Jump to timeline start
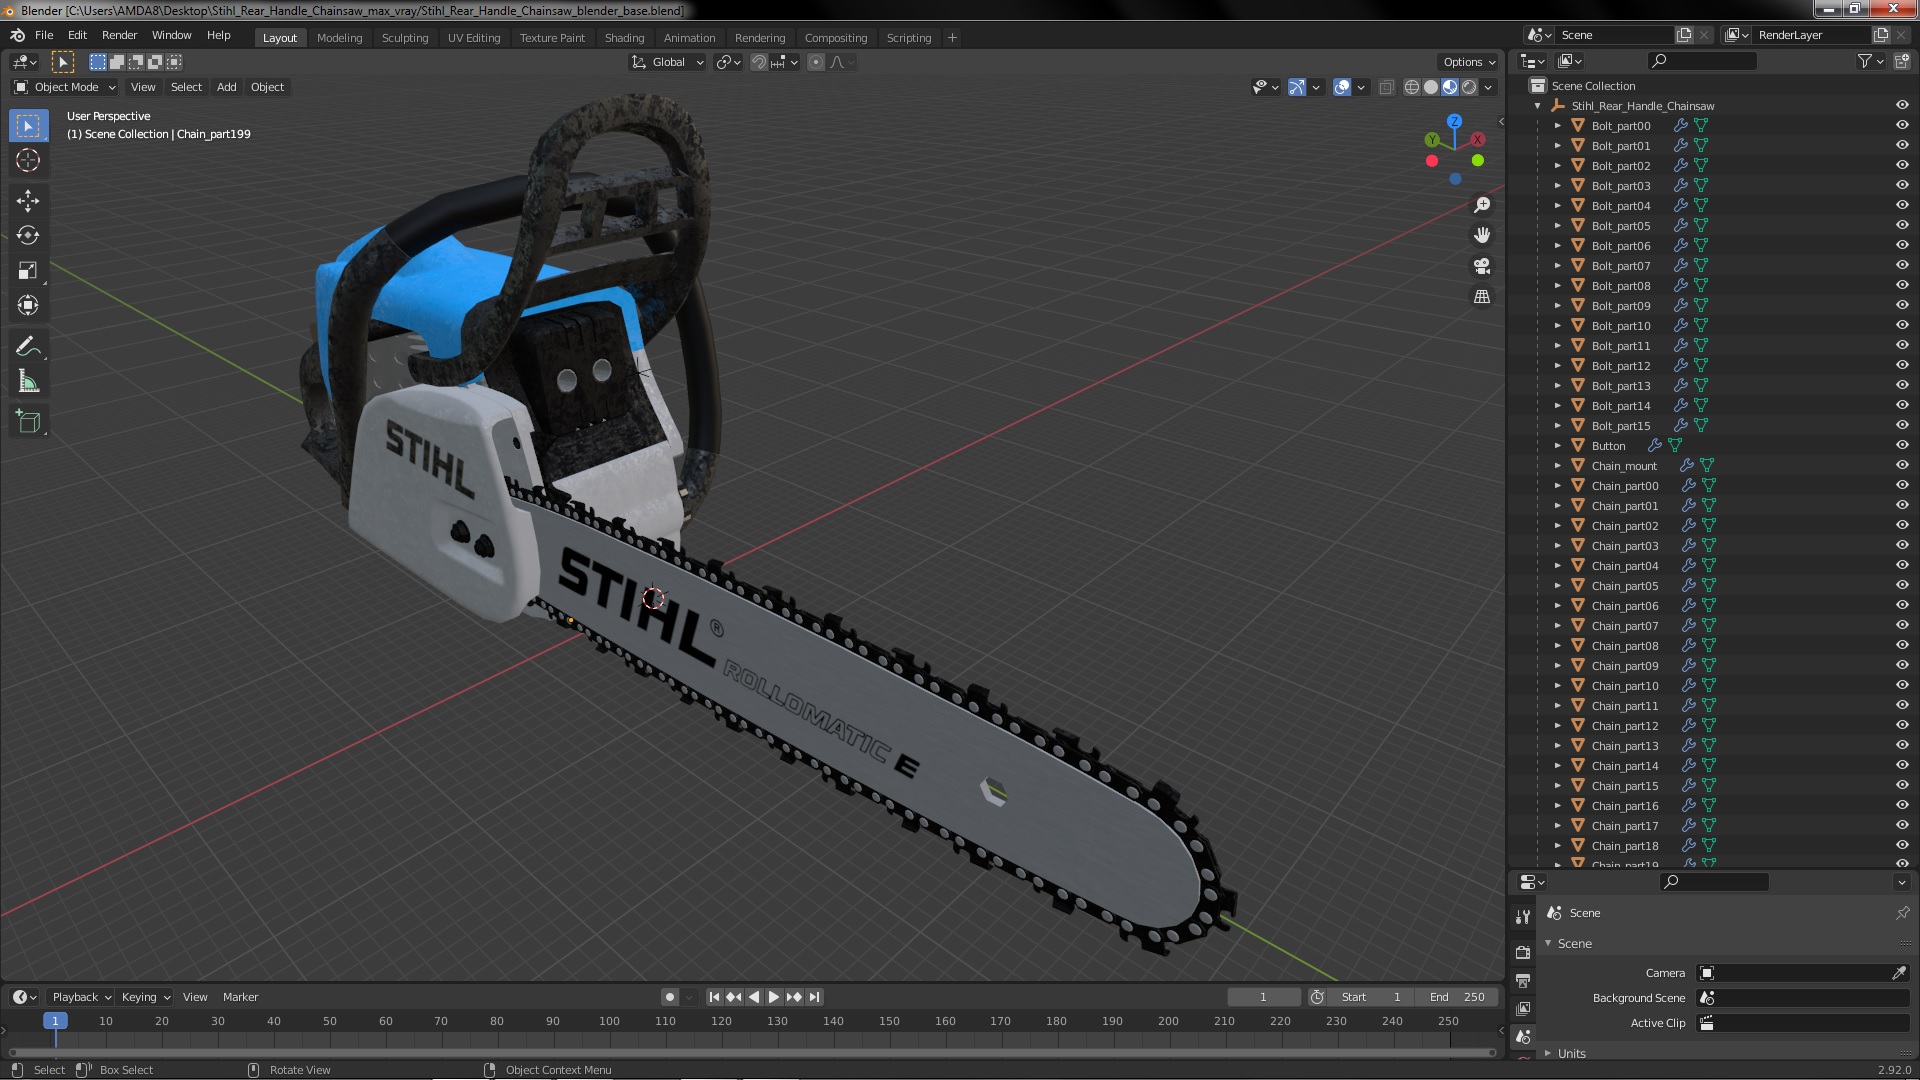1920x1080 pixels. point(714,997)
